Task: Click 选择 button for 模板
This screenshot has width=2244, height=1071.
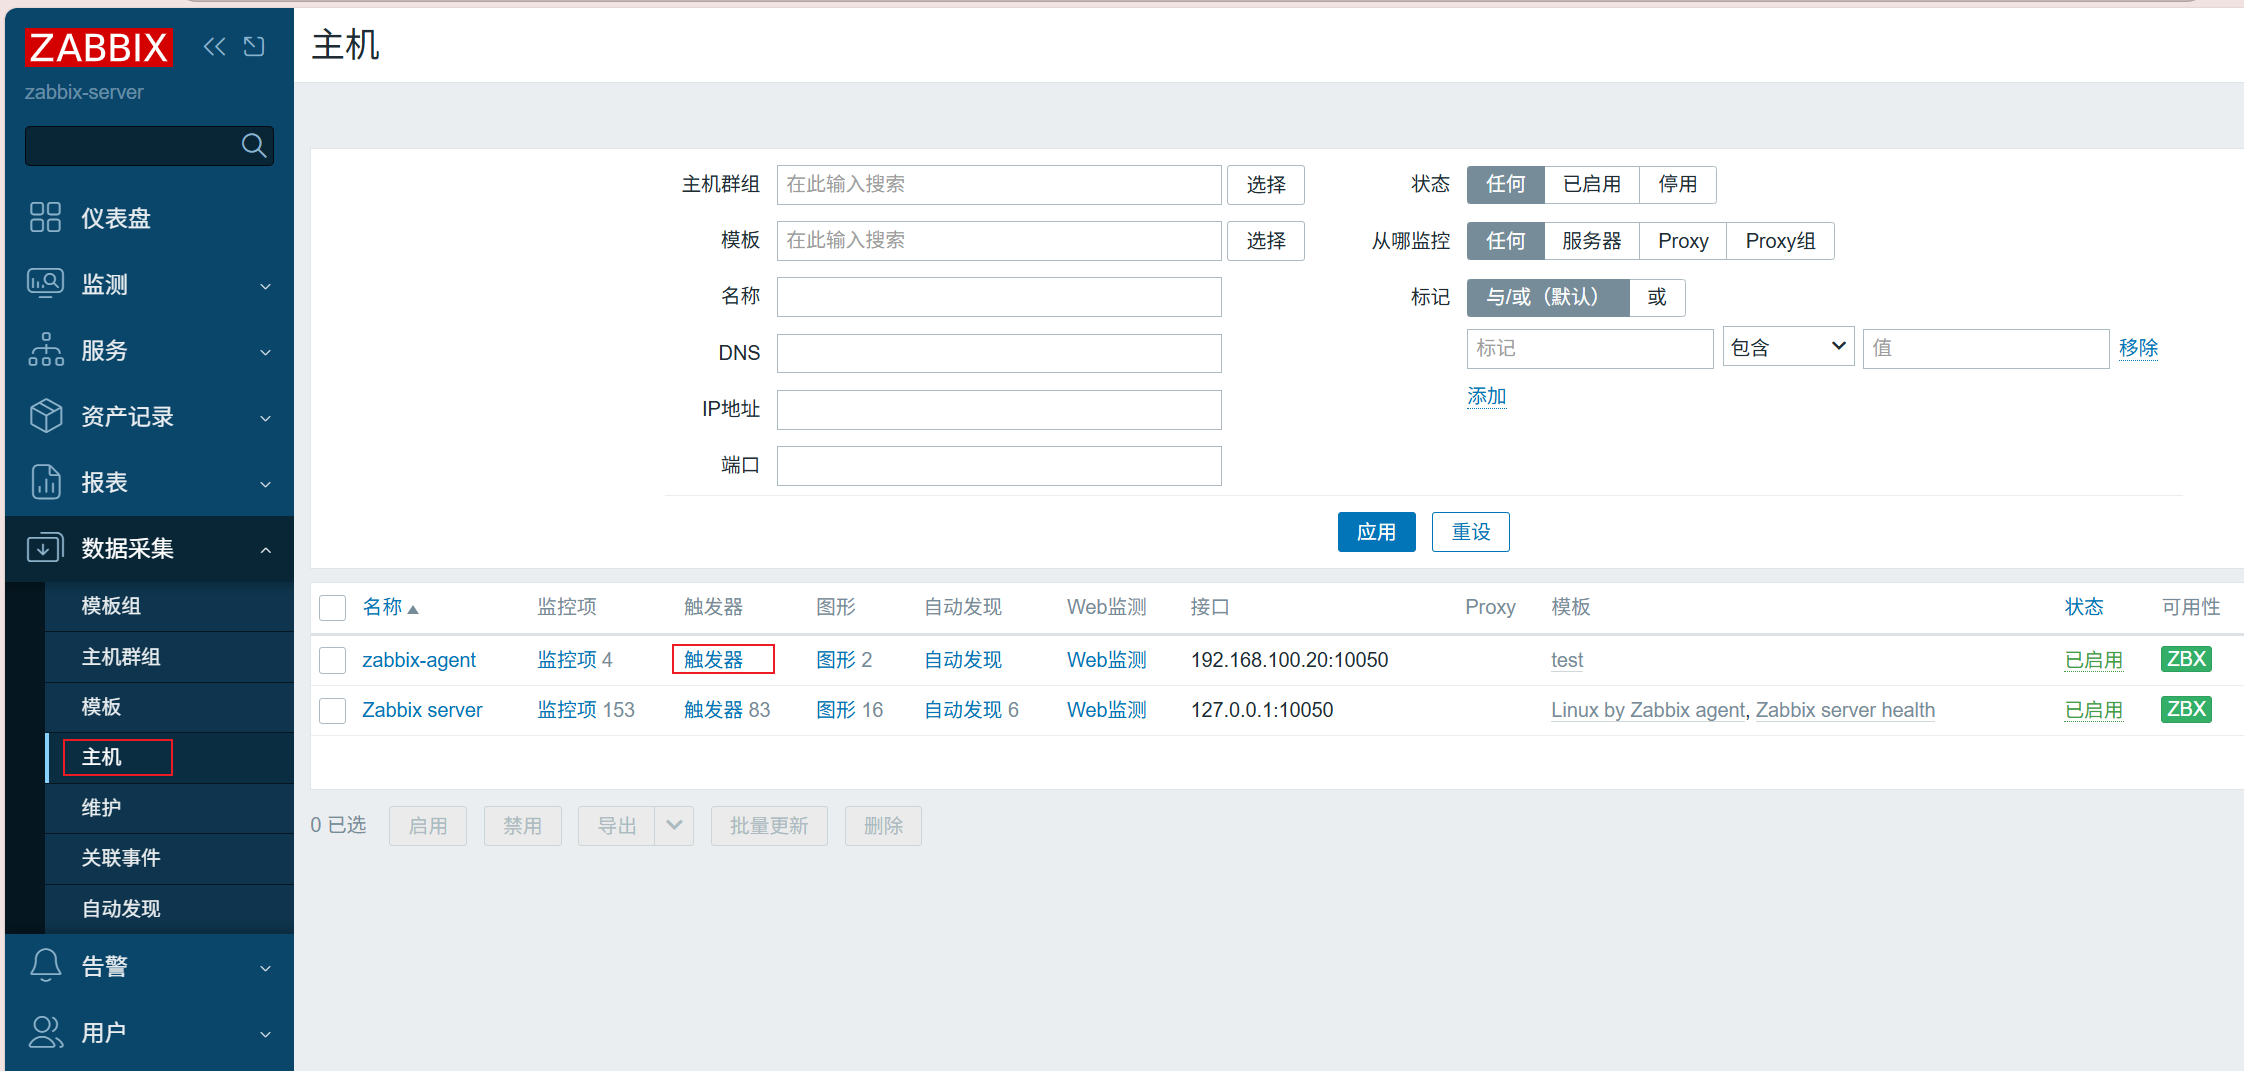Action: 1266,241
